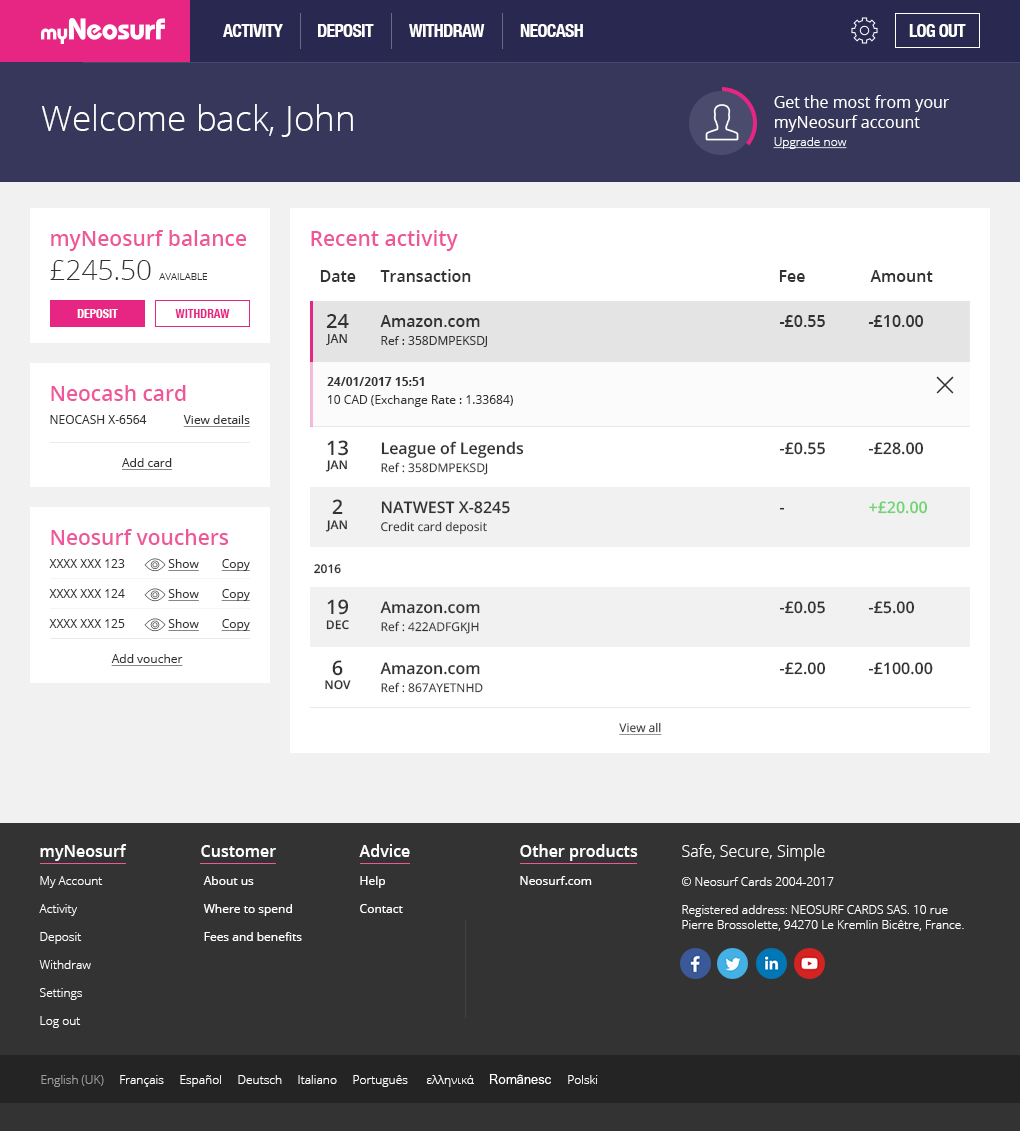Collapse the 24 Jan Amazon.com transaction row

click(x=640, y=331)
